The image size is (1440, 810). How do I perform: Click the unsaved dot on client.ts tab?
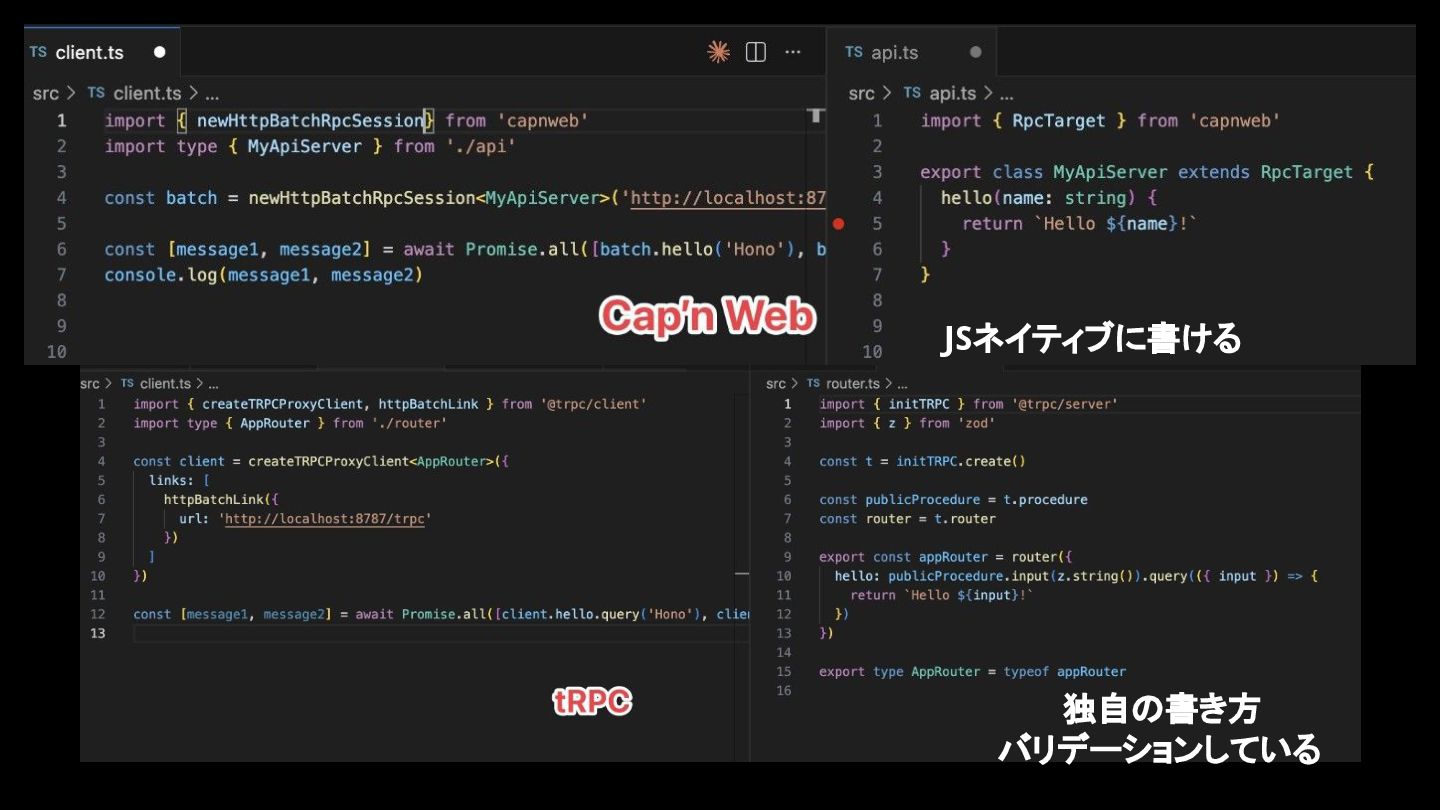pyautogui.click(x=159, y=52)
